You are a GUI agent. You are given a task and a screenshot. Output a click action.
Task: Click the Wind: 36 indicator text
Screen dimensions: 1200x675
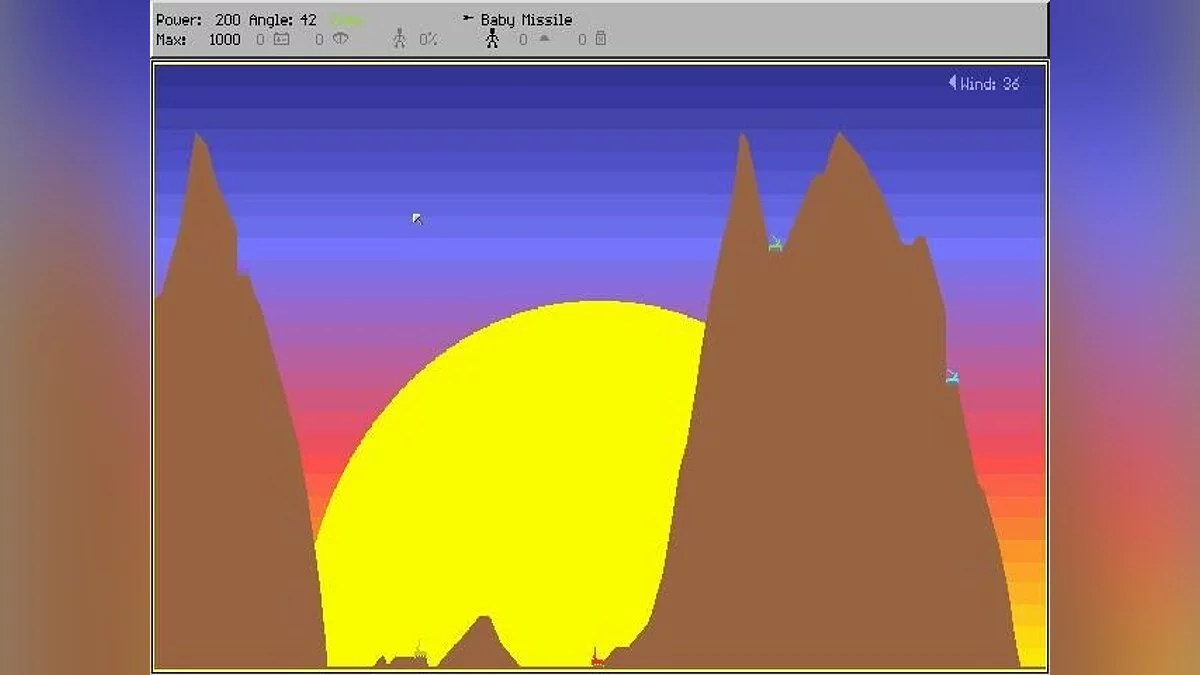990,84
